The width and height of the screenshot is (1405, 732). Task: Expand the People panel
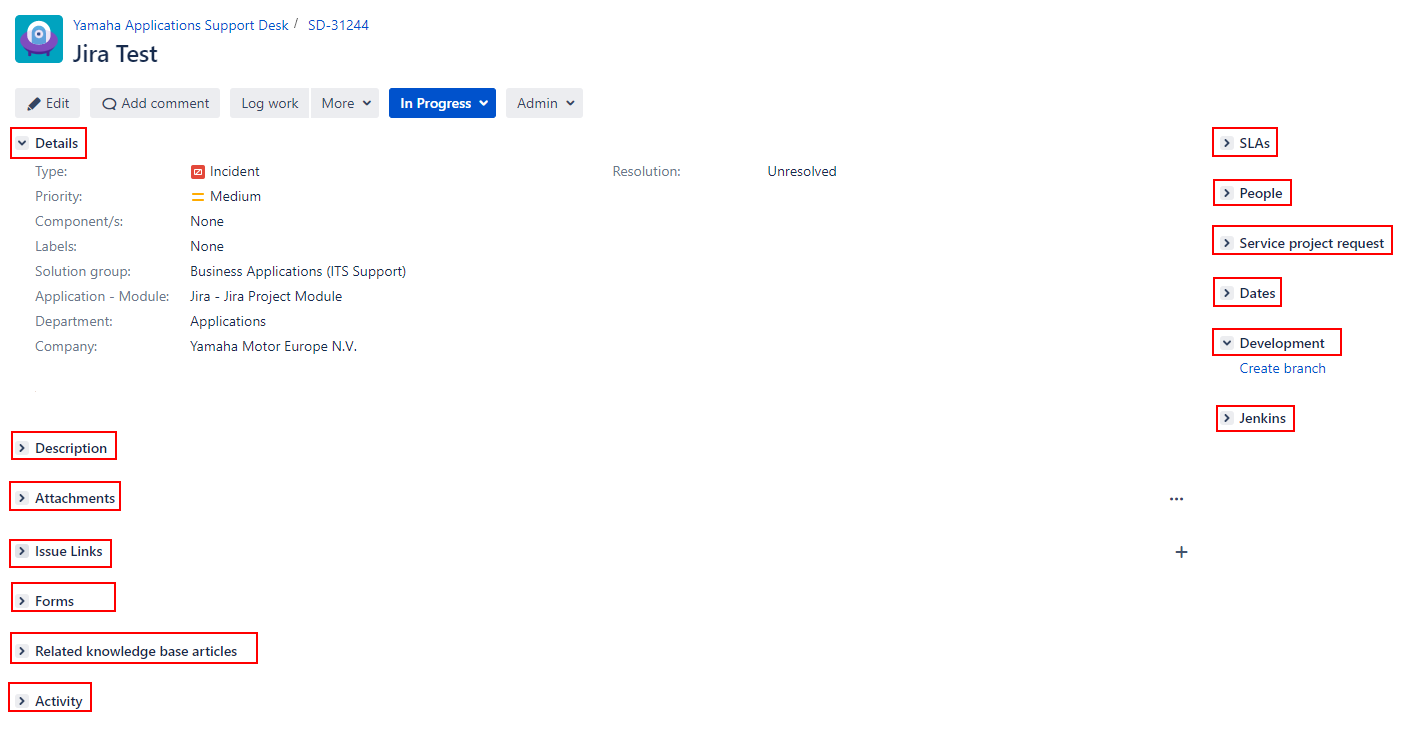coord(1227,193)
